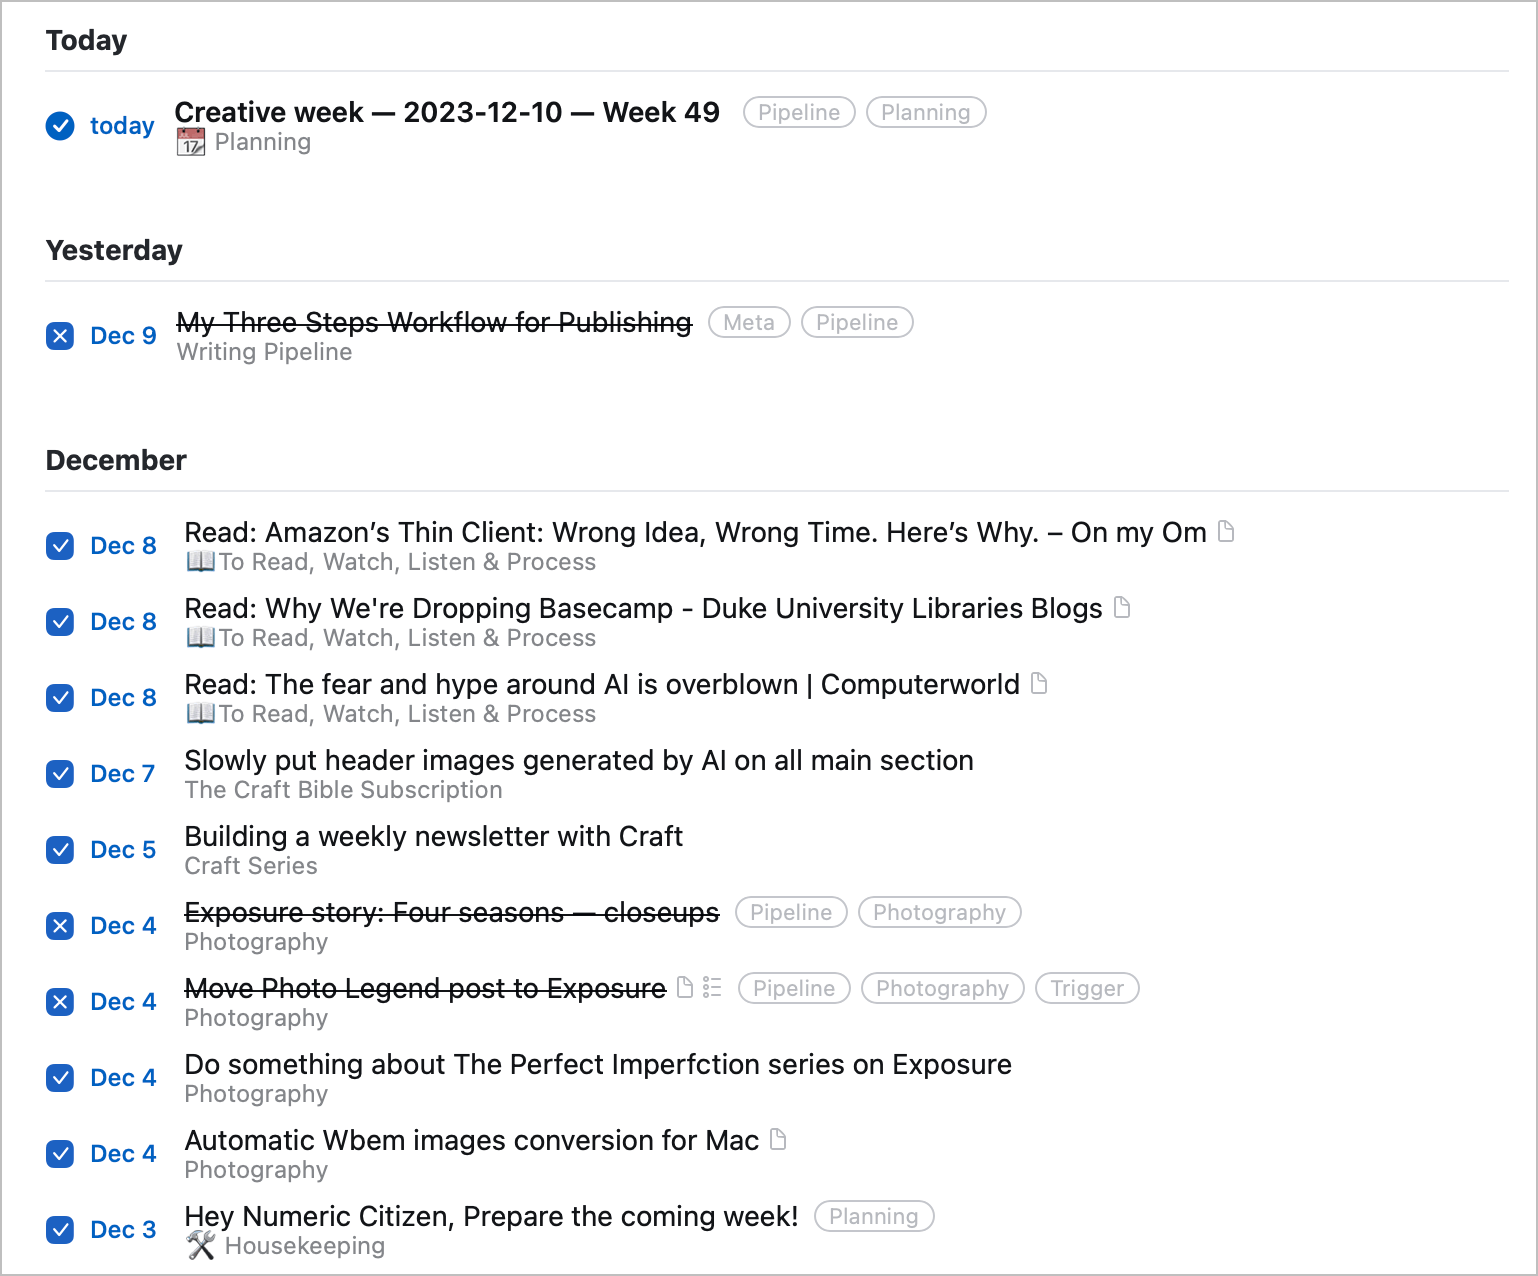Viewport: 1538px width, 1276px height.
Task: Click Pipeline tag on Creative week task
Action: coord(799,112)
